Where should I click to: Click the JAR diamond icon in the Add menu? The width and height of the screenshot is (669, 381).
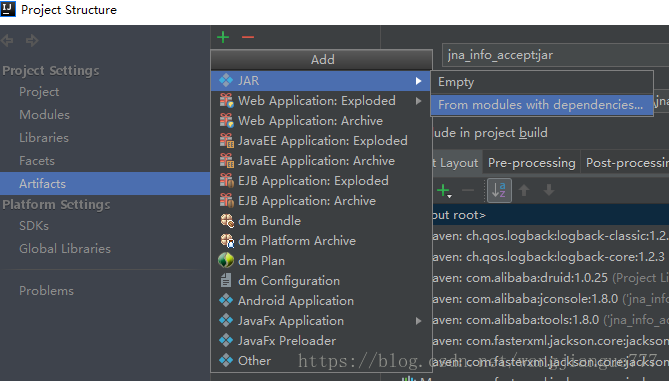[x=226, y=80]
